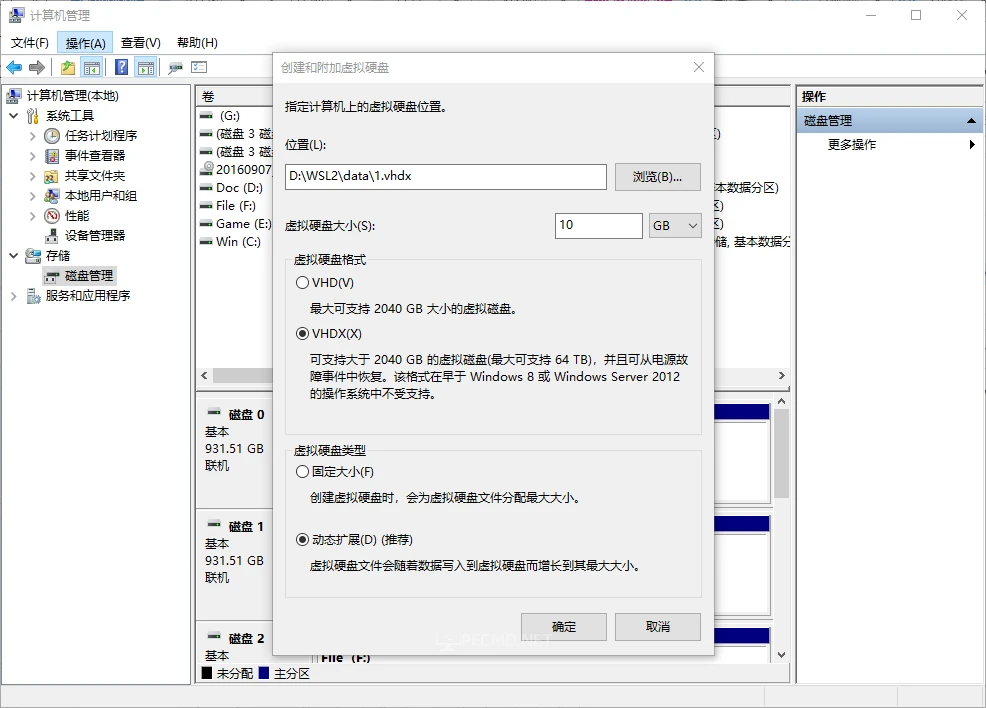Click the 确定 button in dialog
This screenshot has height=708, width=986.
(x=564, y=627)
